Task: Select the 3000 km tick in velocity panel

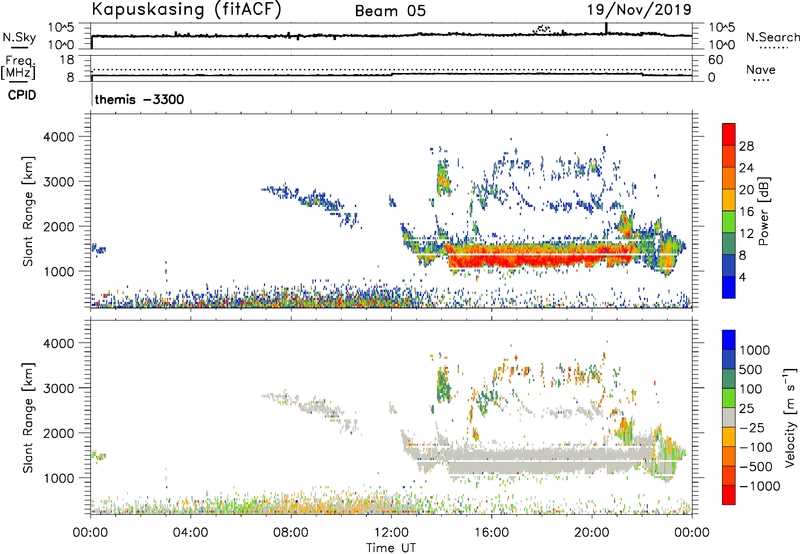Action: coord(59,388)
